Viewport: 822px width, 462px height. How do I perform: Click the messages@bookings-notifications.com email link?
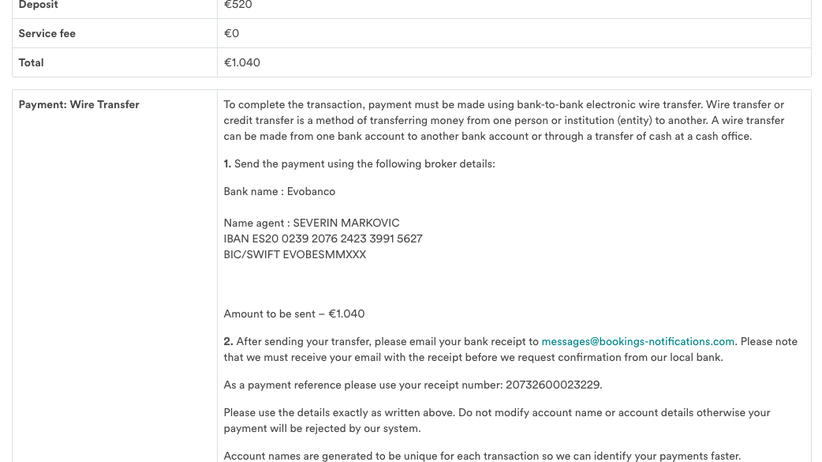637,342
